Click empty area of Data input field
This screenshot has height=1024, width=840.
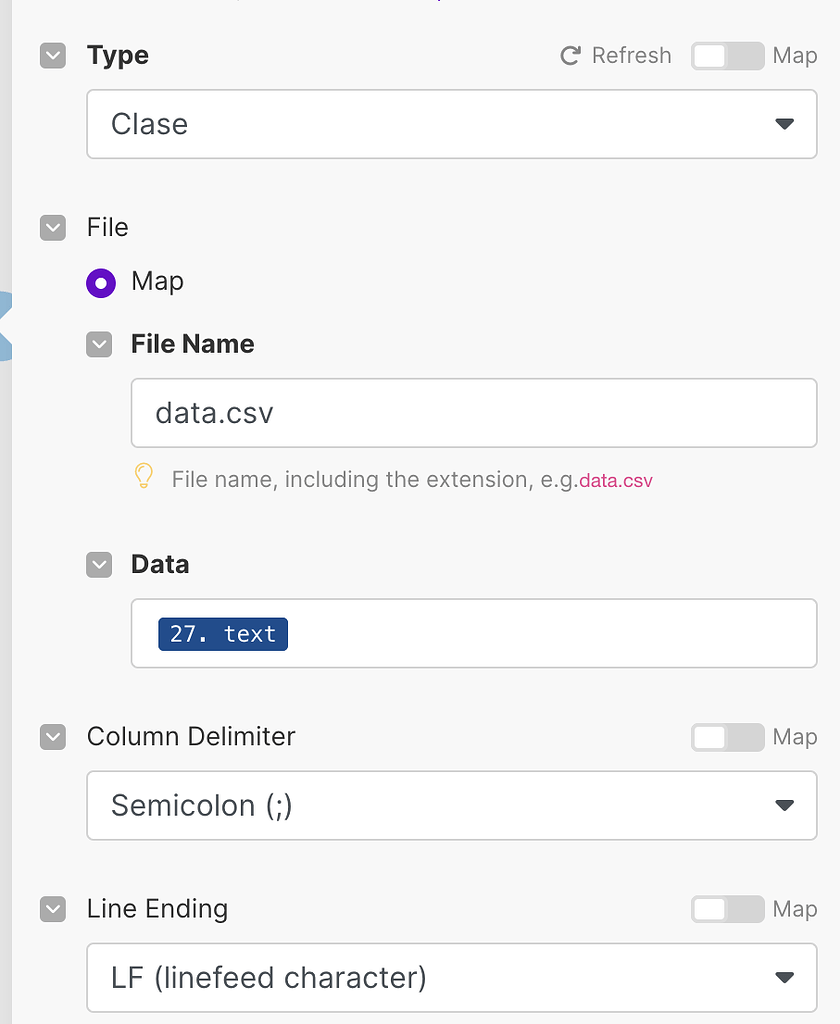550,634
